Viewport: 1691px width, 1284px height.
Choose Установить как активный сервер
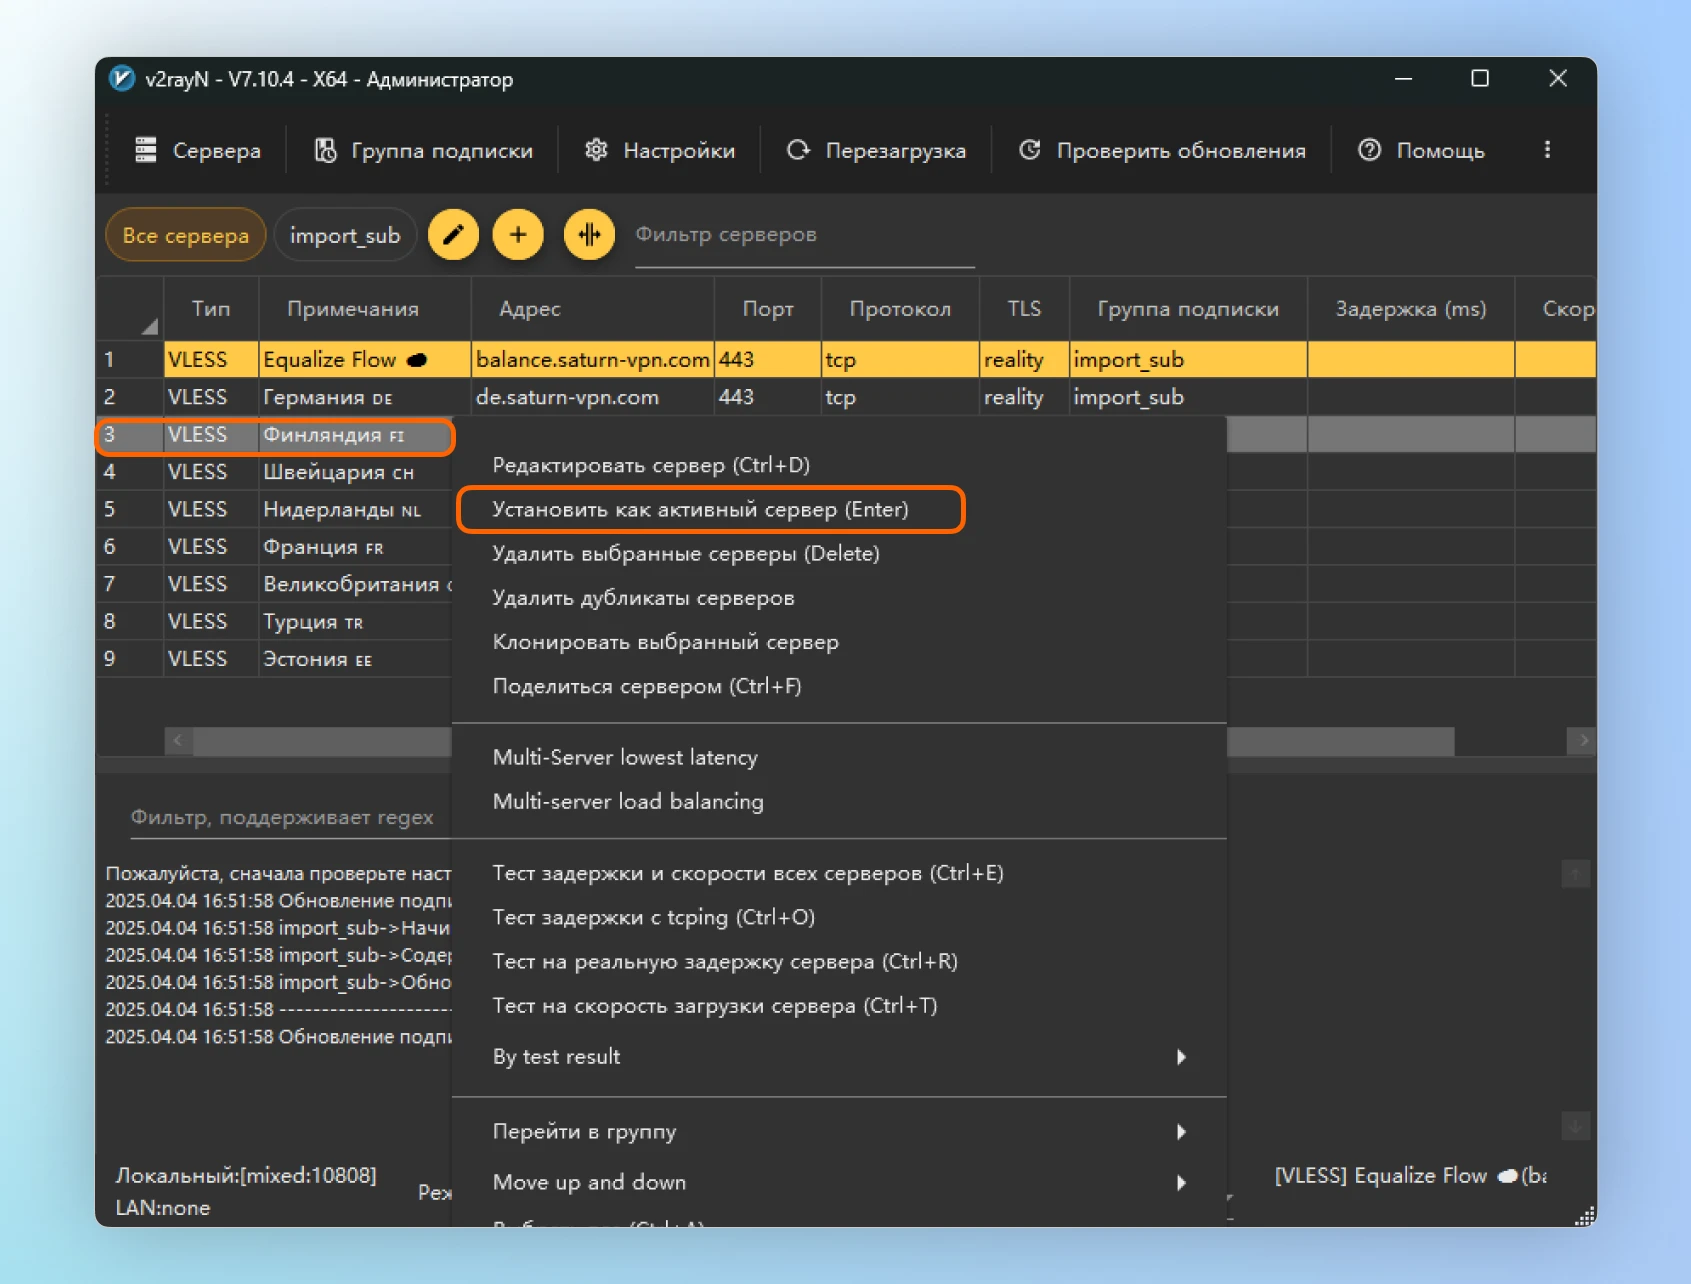click(700, 510)
